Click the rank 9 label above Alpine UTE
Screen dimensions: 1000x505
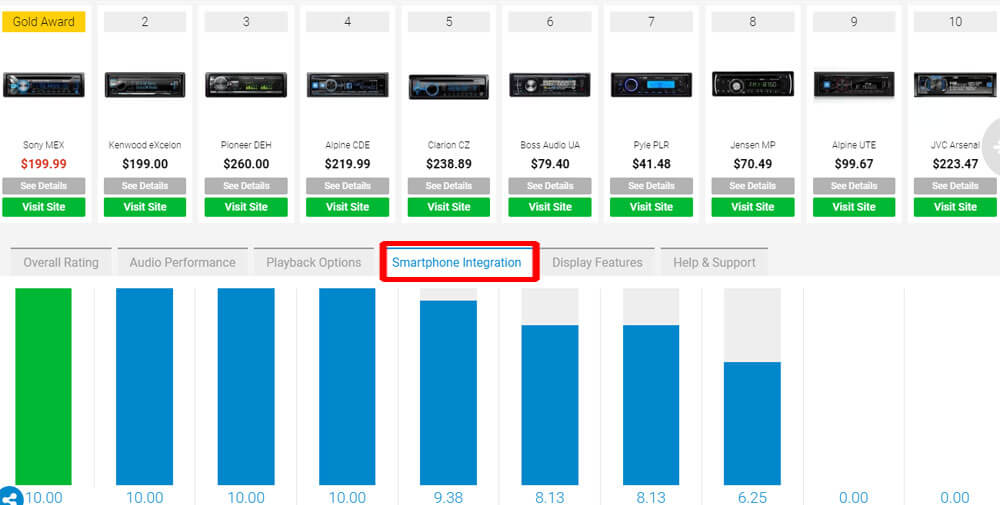point(854,22)
